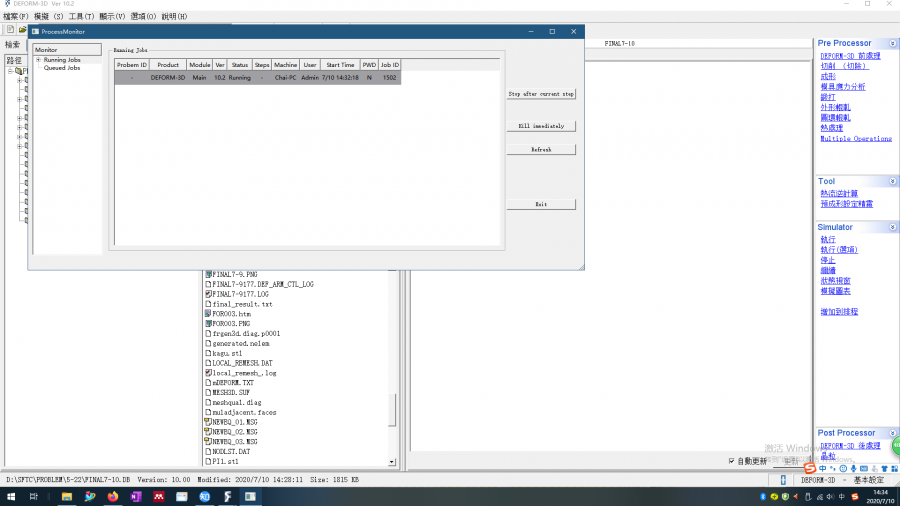Viewport: 900px width, 506px height.
Task: Select the NEWEQ_01.MSG file icon
Action: [x=208, y=422]
